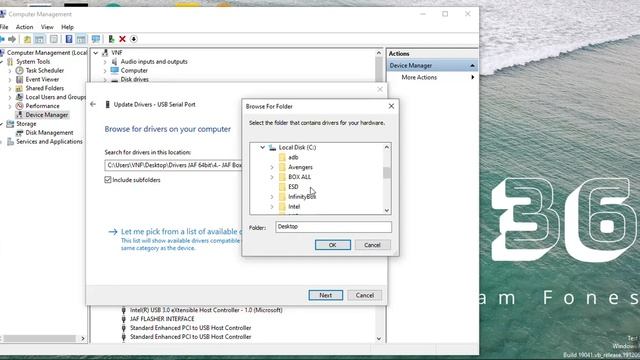Click the driver search location path field

pos(173,165)
